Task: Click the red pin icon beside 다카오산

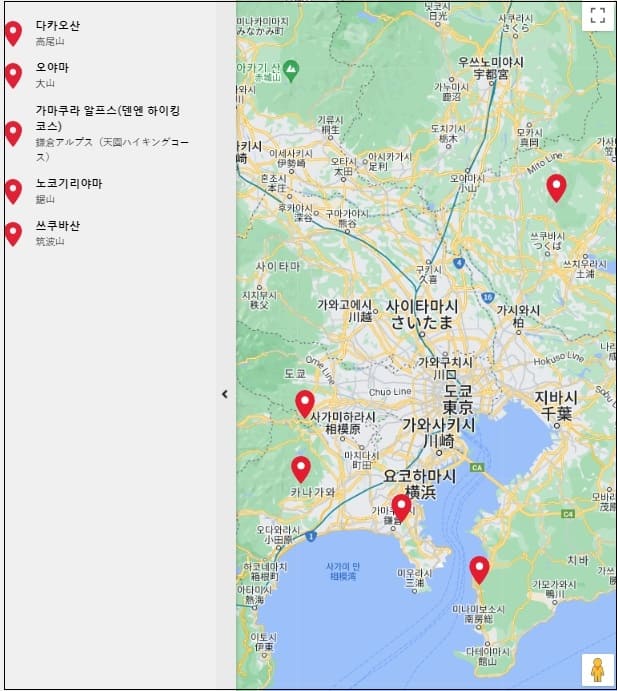Action: [13, 33]
